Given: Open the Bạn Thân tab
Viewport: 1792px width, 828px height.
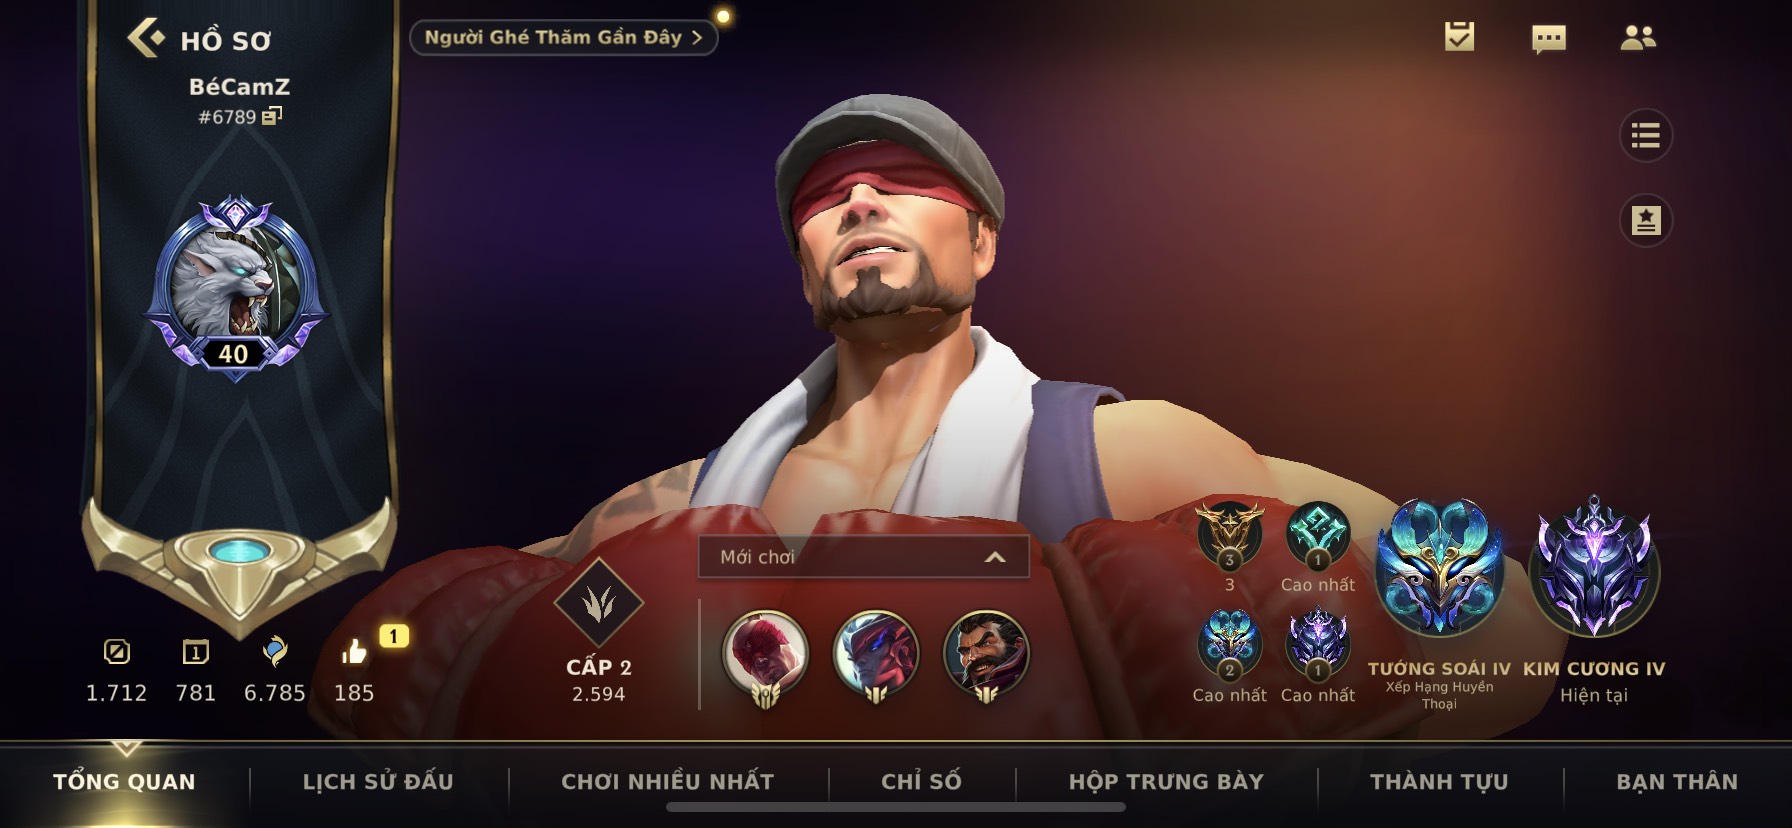Looking at the screenshot, I should pyautogui.click(x=1677, y=782).
